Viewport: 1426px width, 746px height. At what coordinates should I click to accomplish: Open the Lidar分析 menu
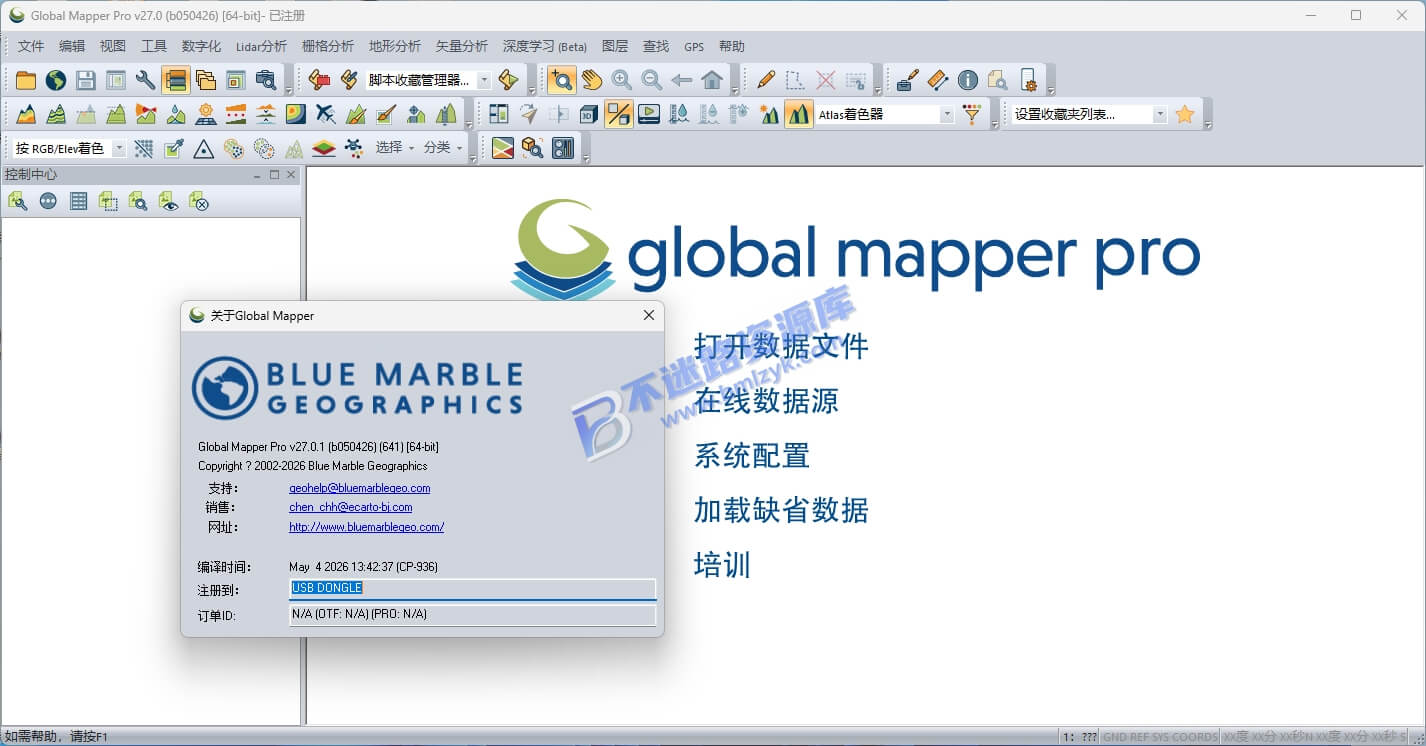point(261,46)
